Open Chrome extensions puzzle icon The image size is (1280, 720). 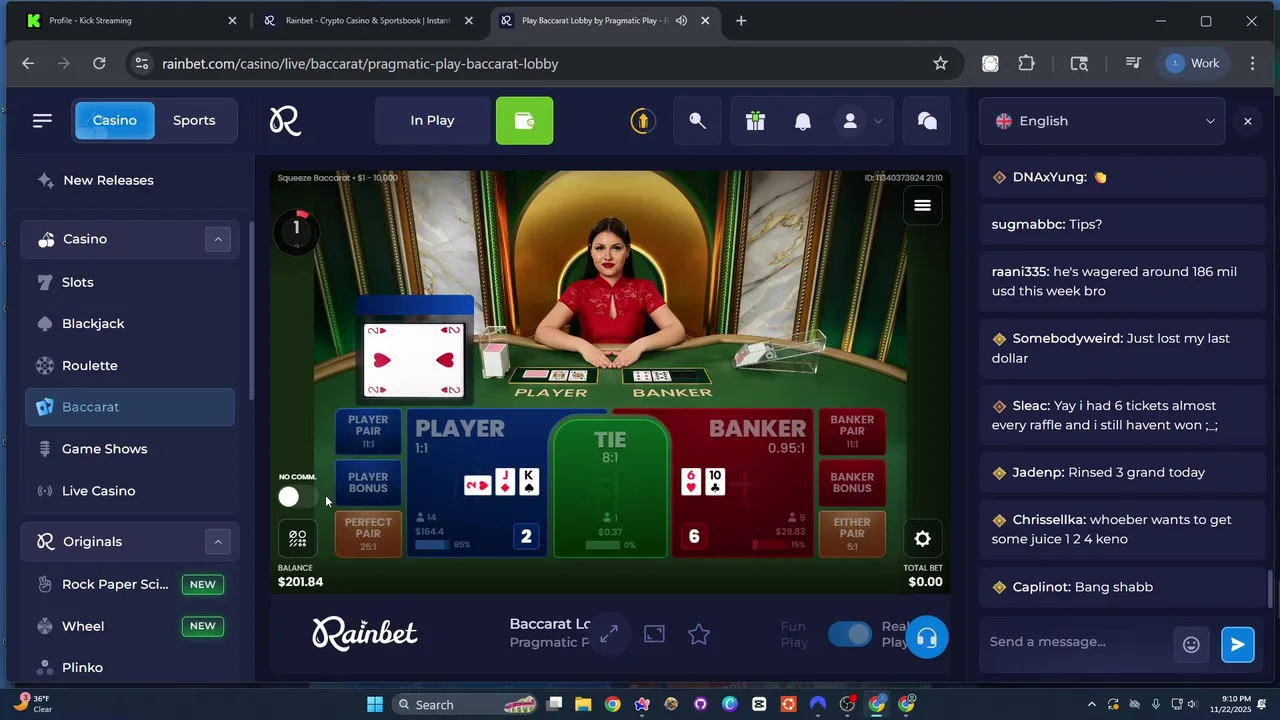pos(1026,63)
